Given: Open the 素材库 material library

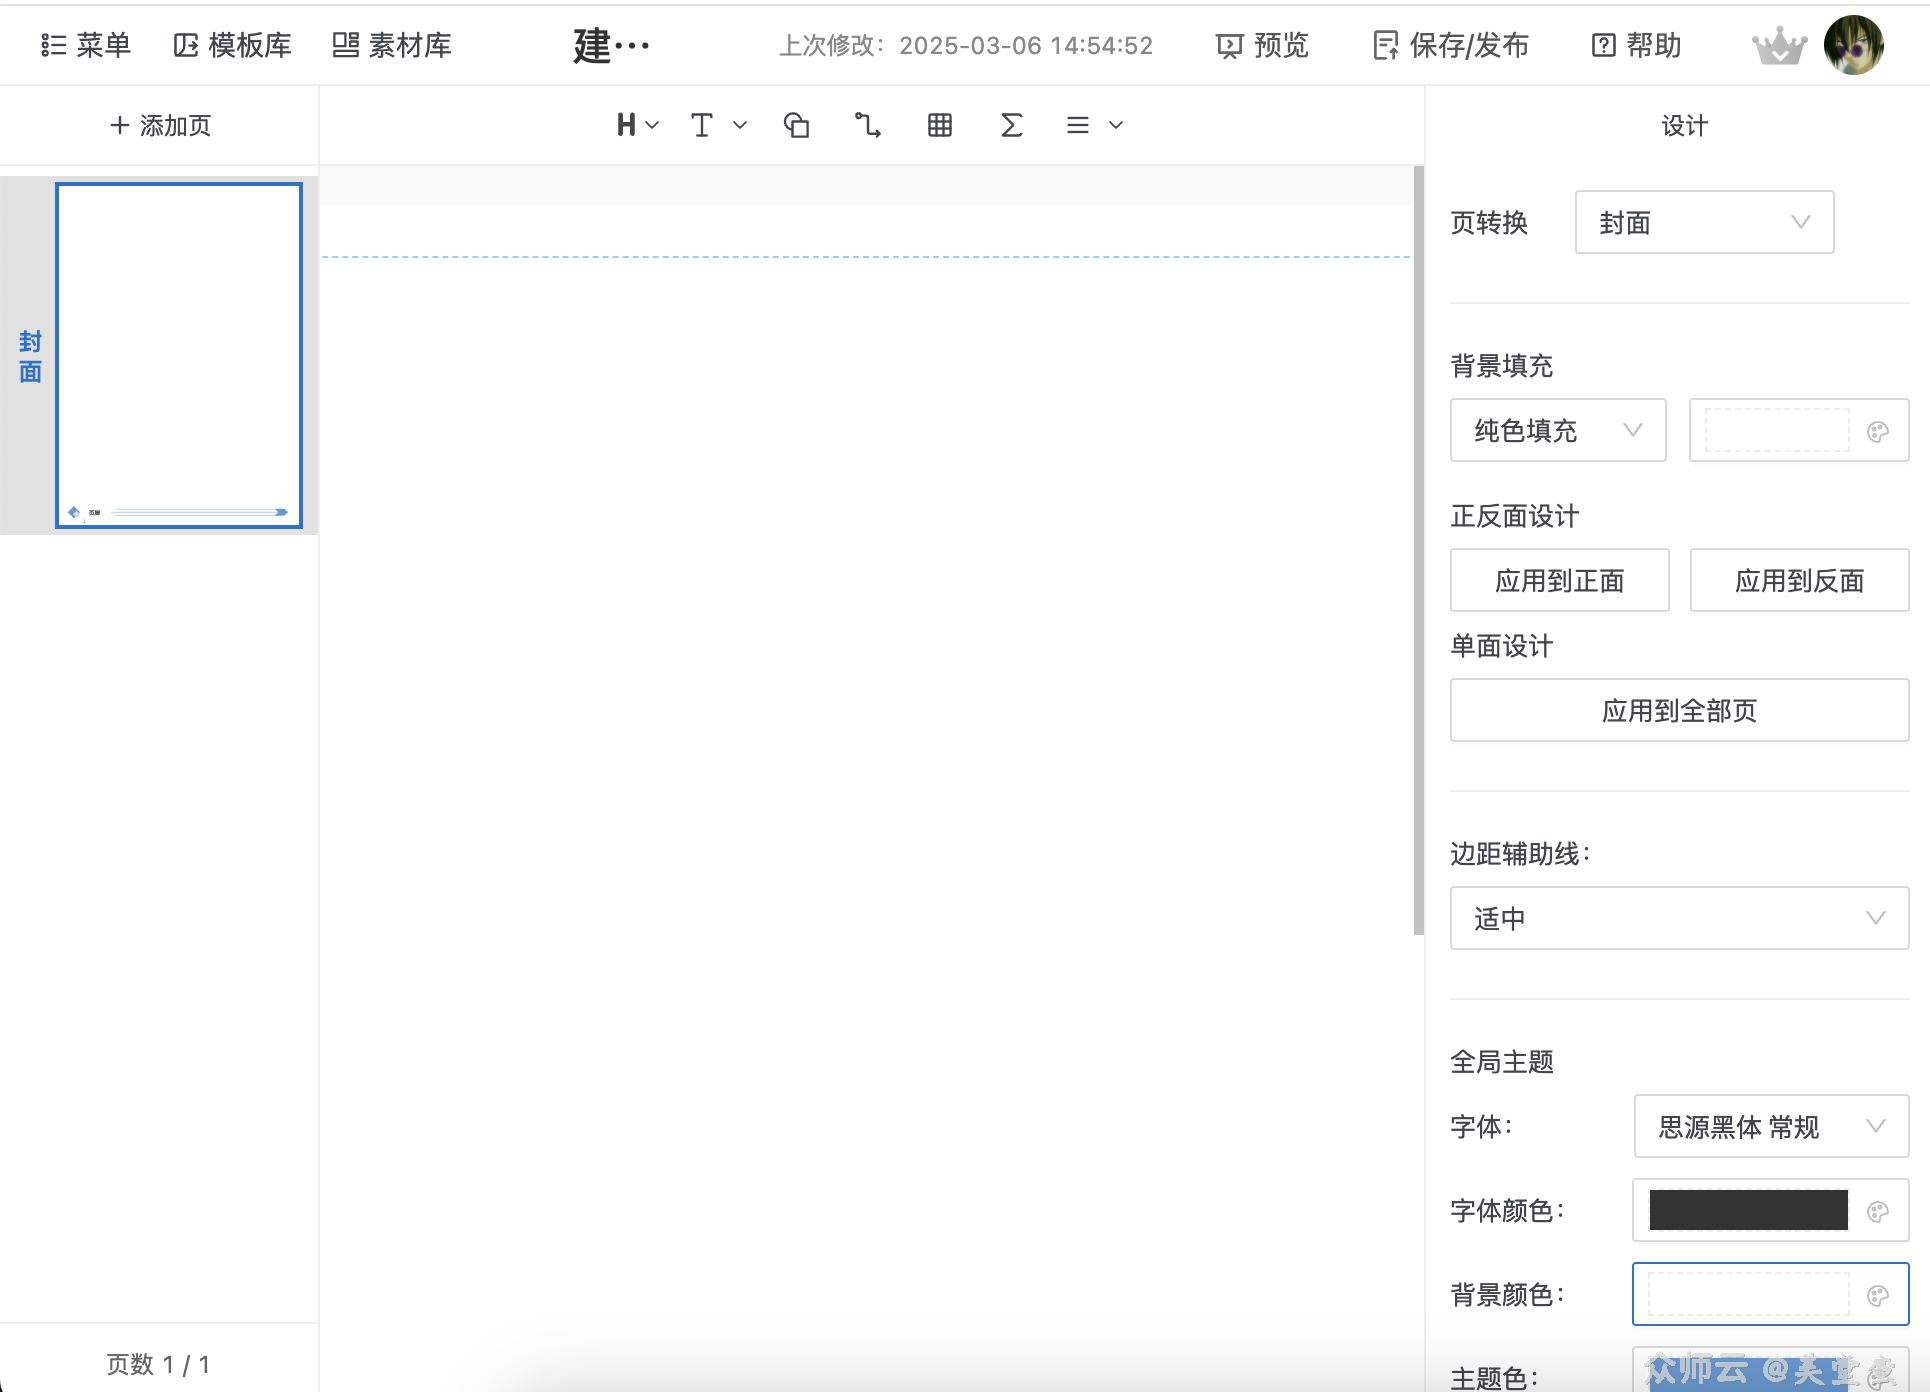Looking at the screenshot, I should pos(392,45).
